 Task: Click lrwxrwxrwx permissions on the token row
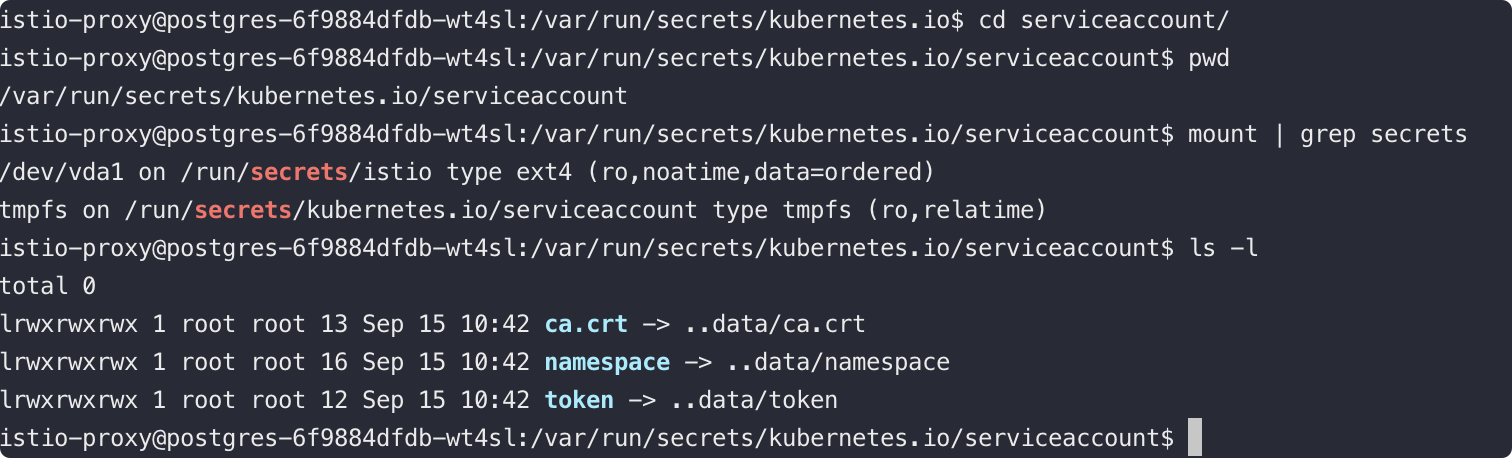69,400
